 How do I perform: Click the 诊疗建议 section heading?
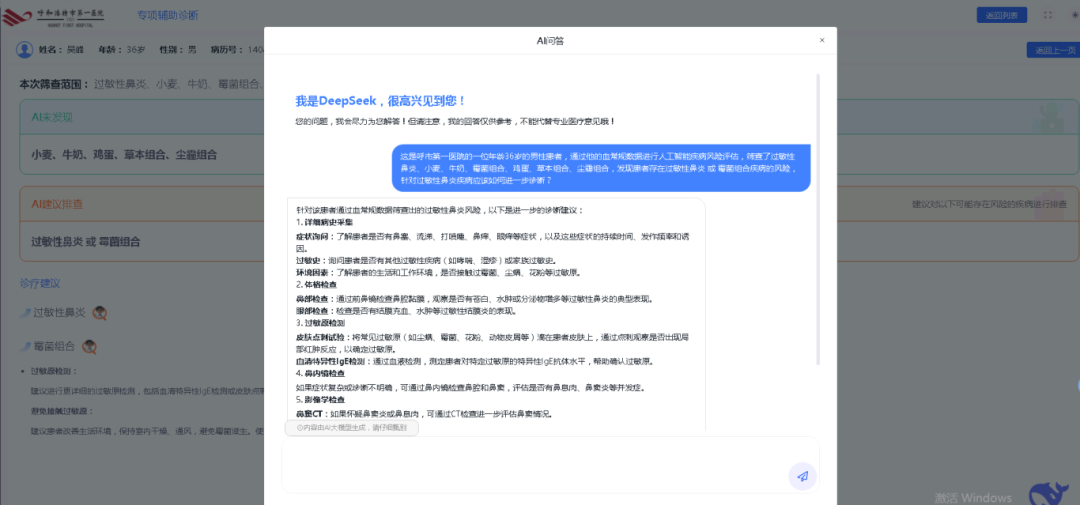40,283
